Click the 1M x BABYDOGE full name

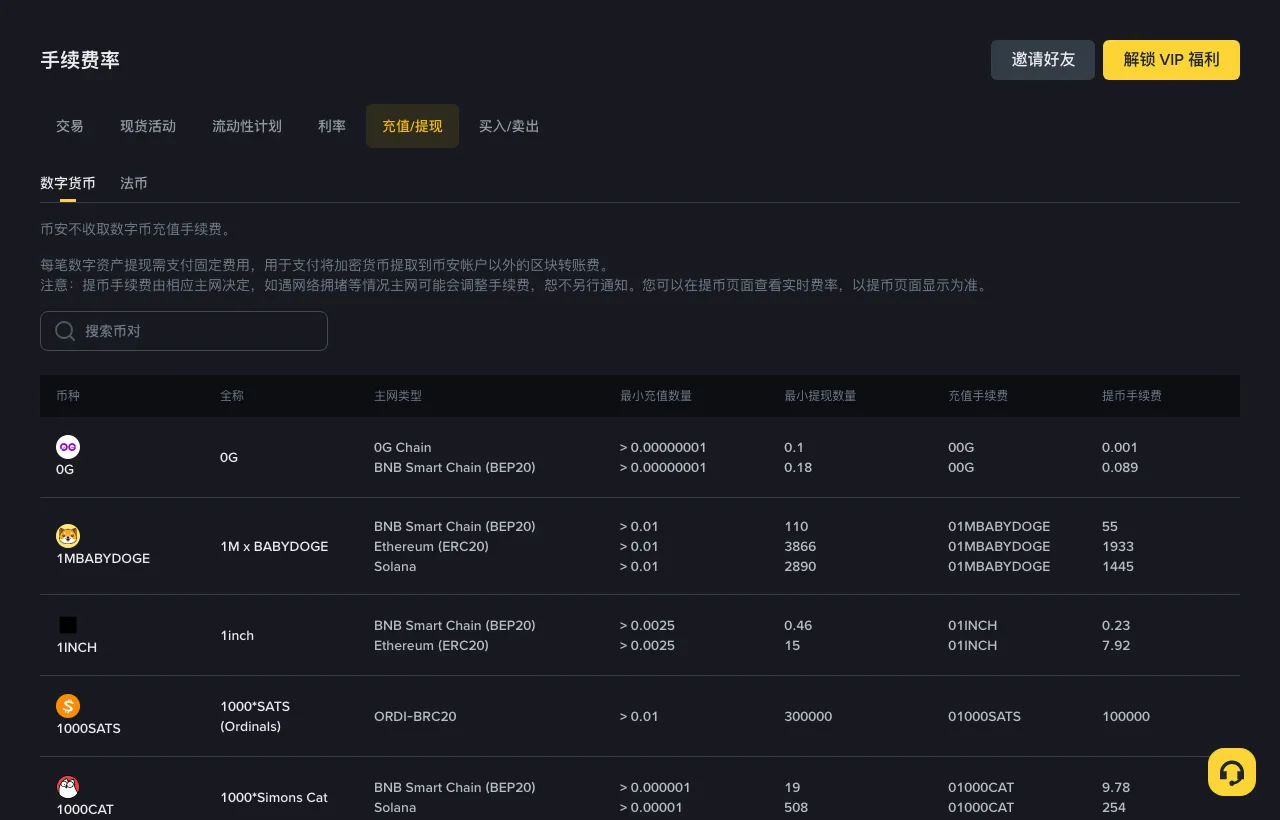click(274, 546)
